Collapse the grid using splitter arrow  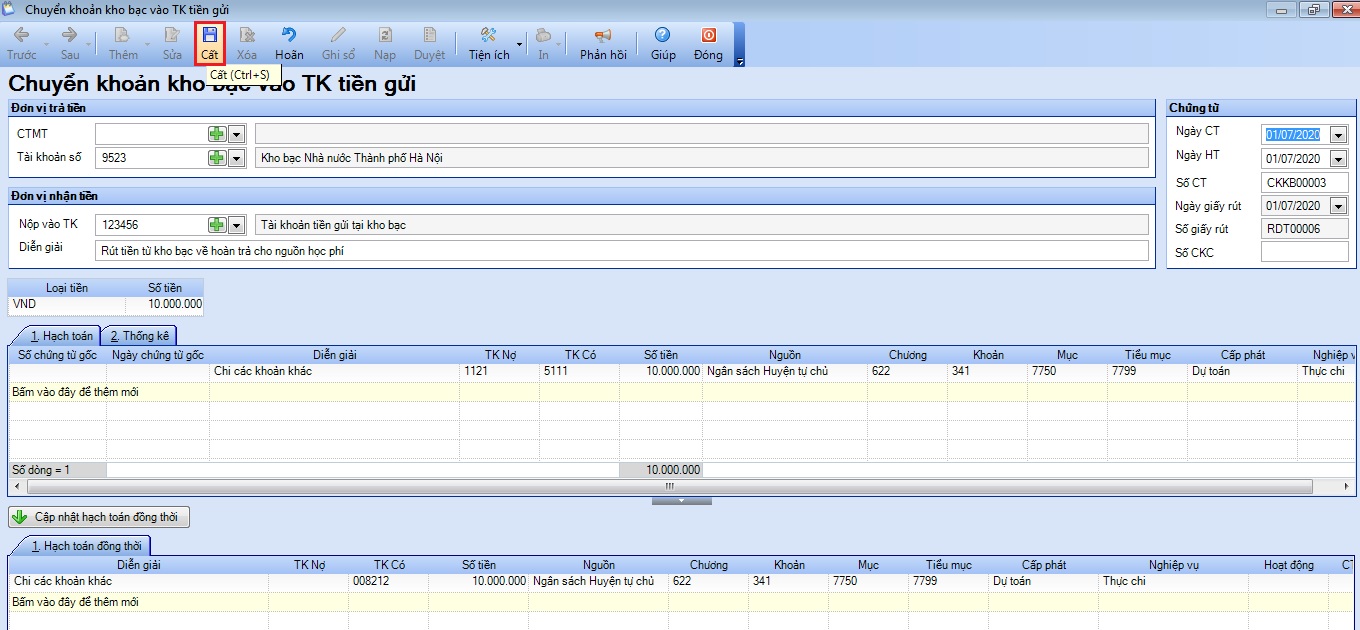tap(681, 500)
